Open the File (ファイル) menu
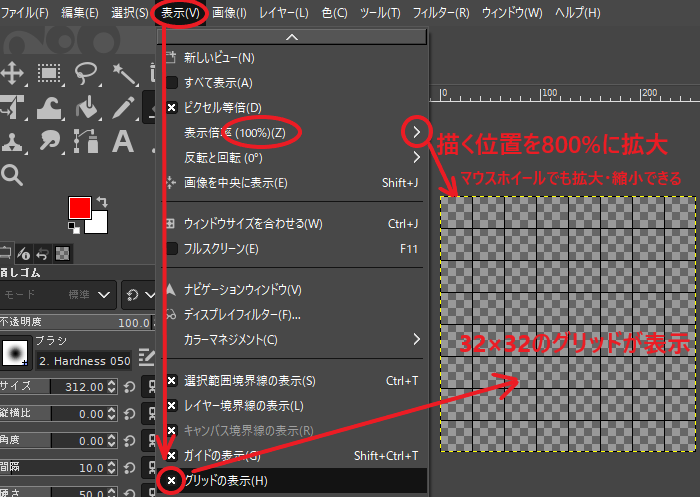The image size is (700, 497). tap(25, 13)
